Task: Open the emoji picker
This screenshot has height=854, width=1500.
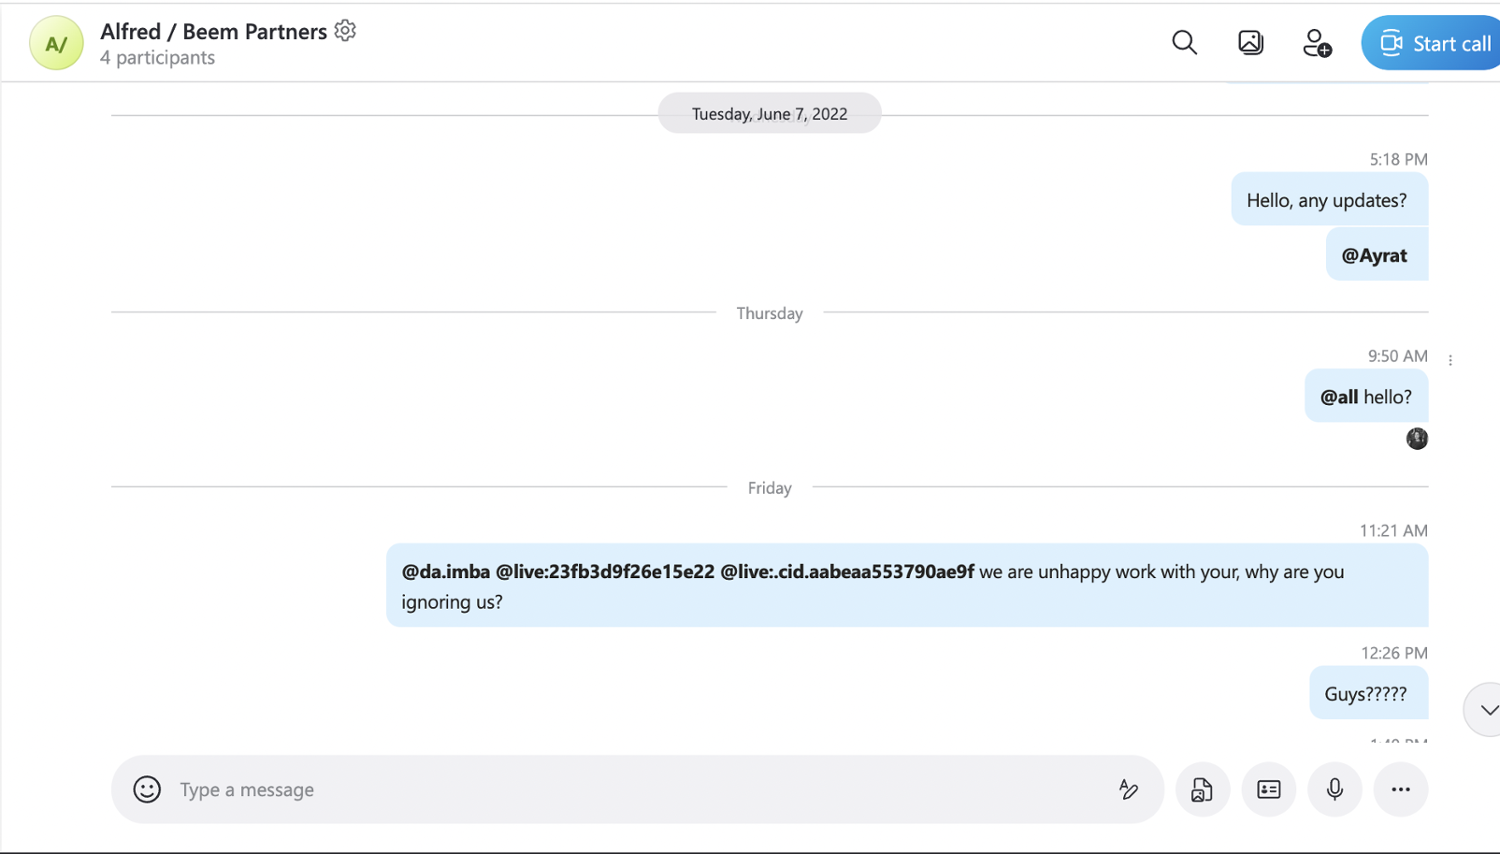Action: (x=147, y=789)
